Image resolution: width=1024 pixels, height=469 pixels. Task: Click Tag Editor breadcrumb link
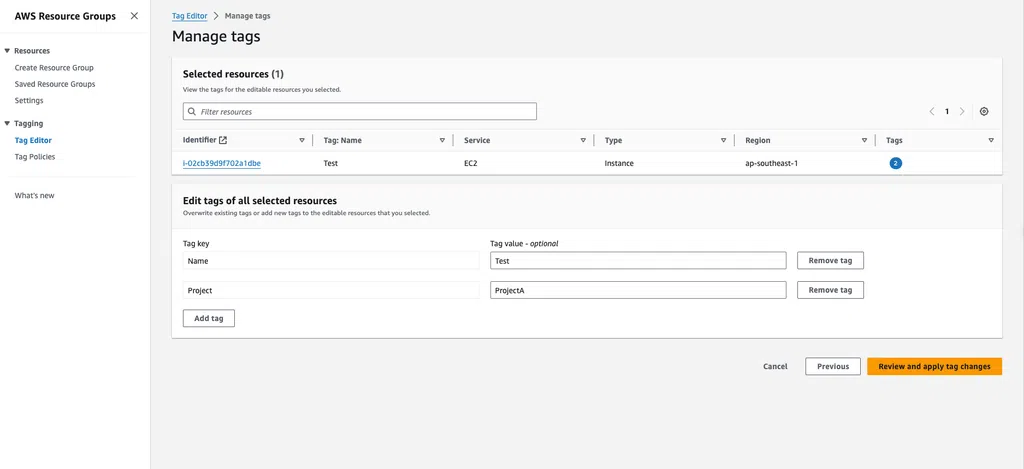189,16
